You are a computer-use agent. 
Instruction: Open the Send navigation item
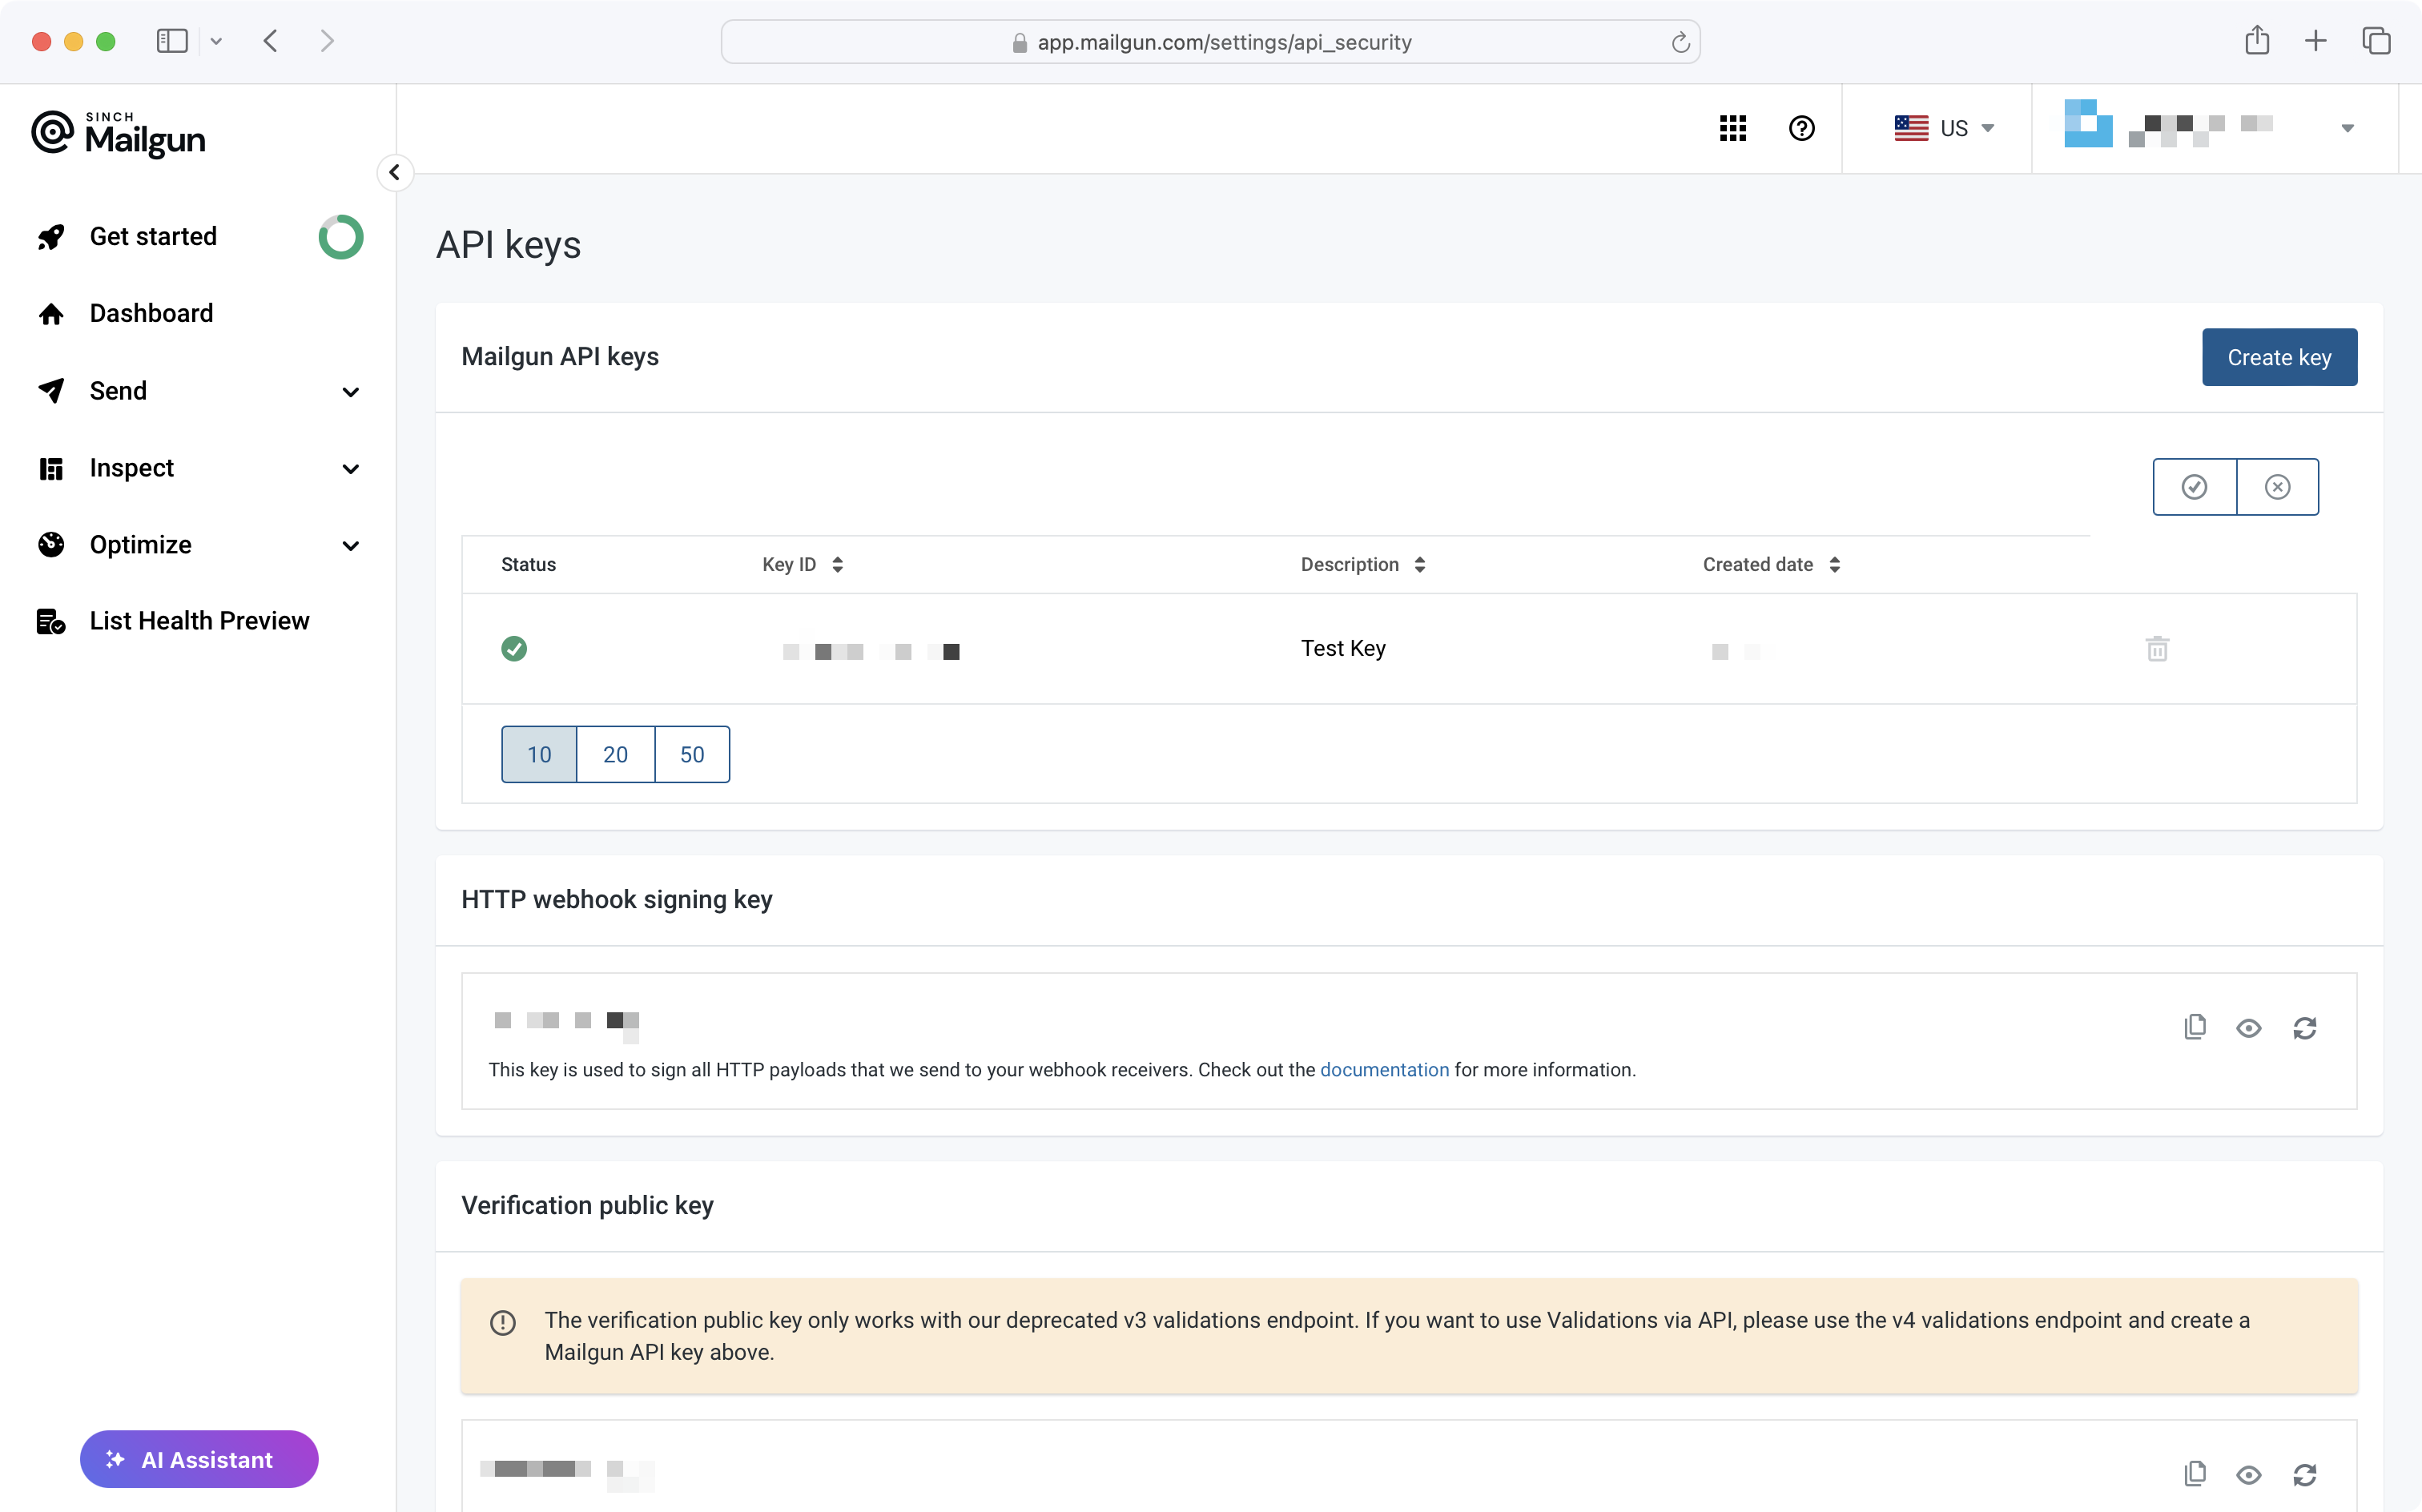(117, 390)
